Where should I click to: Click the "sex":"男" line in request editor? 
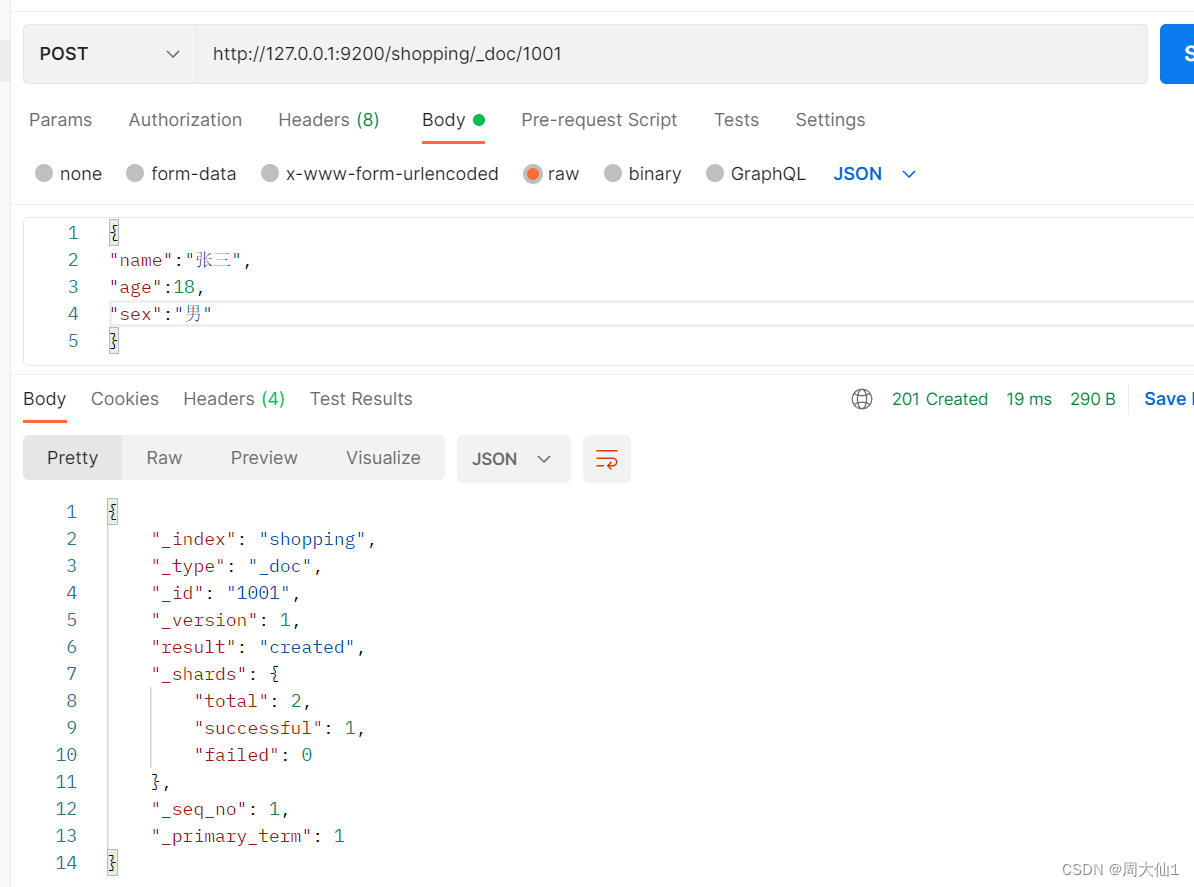(161, 314)
